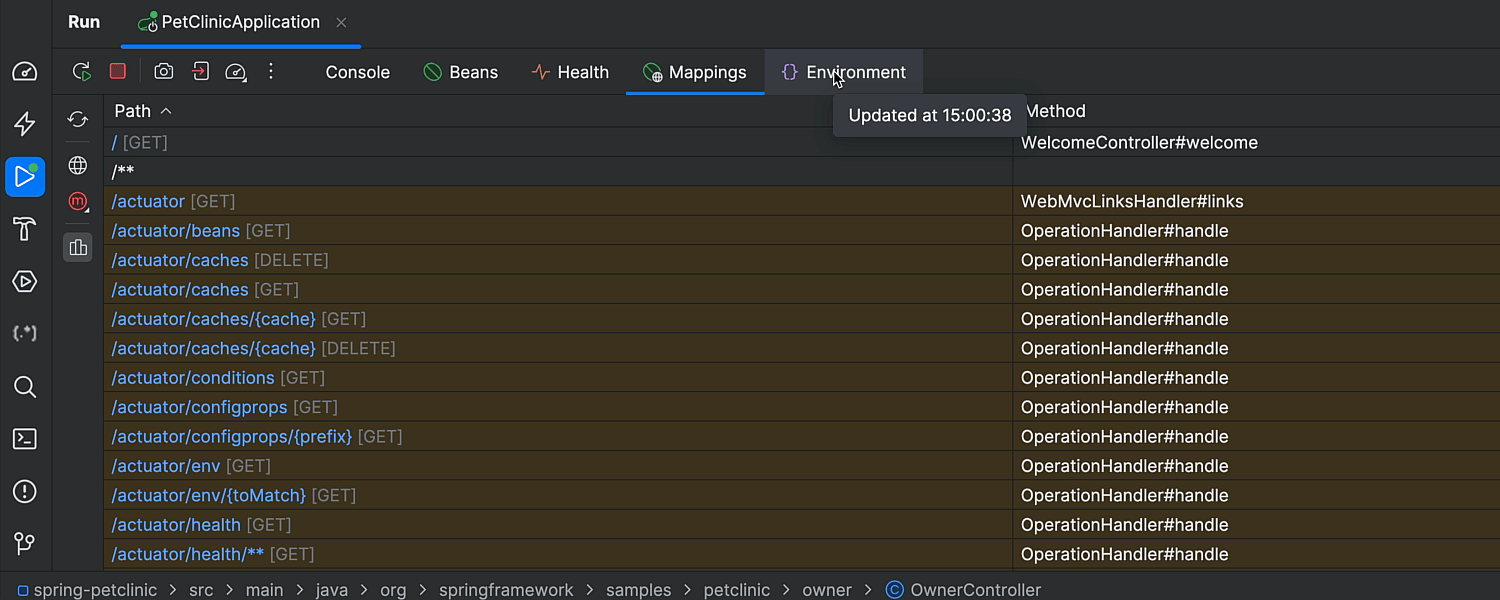Click OwnerController in the breadcrumb bar
Image resolution: width=1500 pixels, height=600 pixels.
point(975,590)
